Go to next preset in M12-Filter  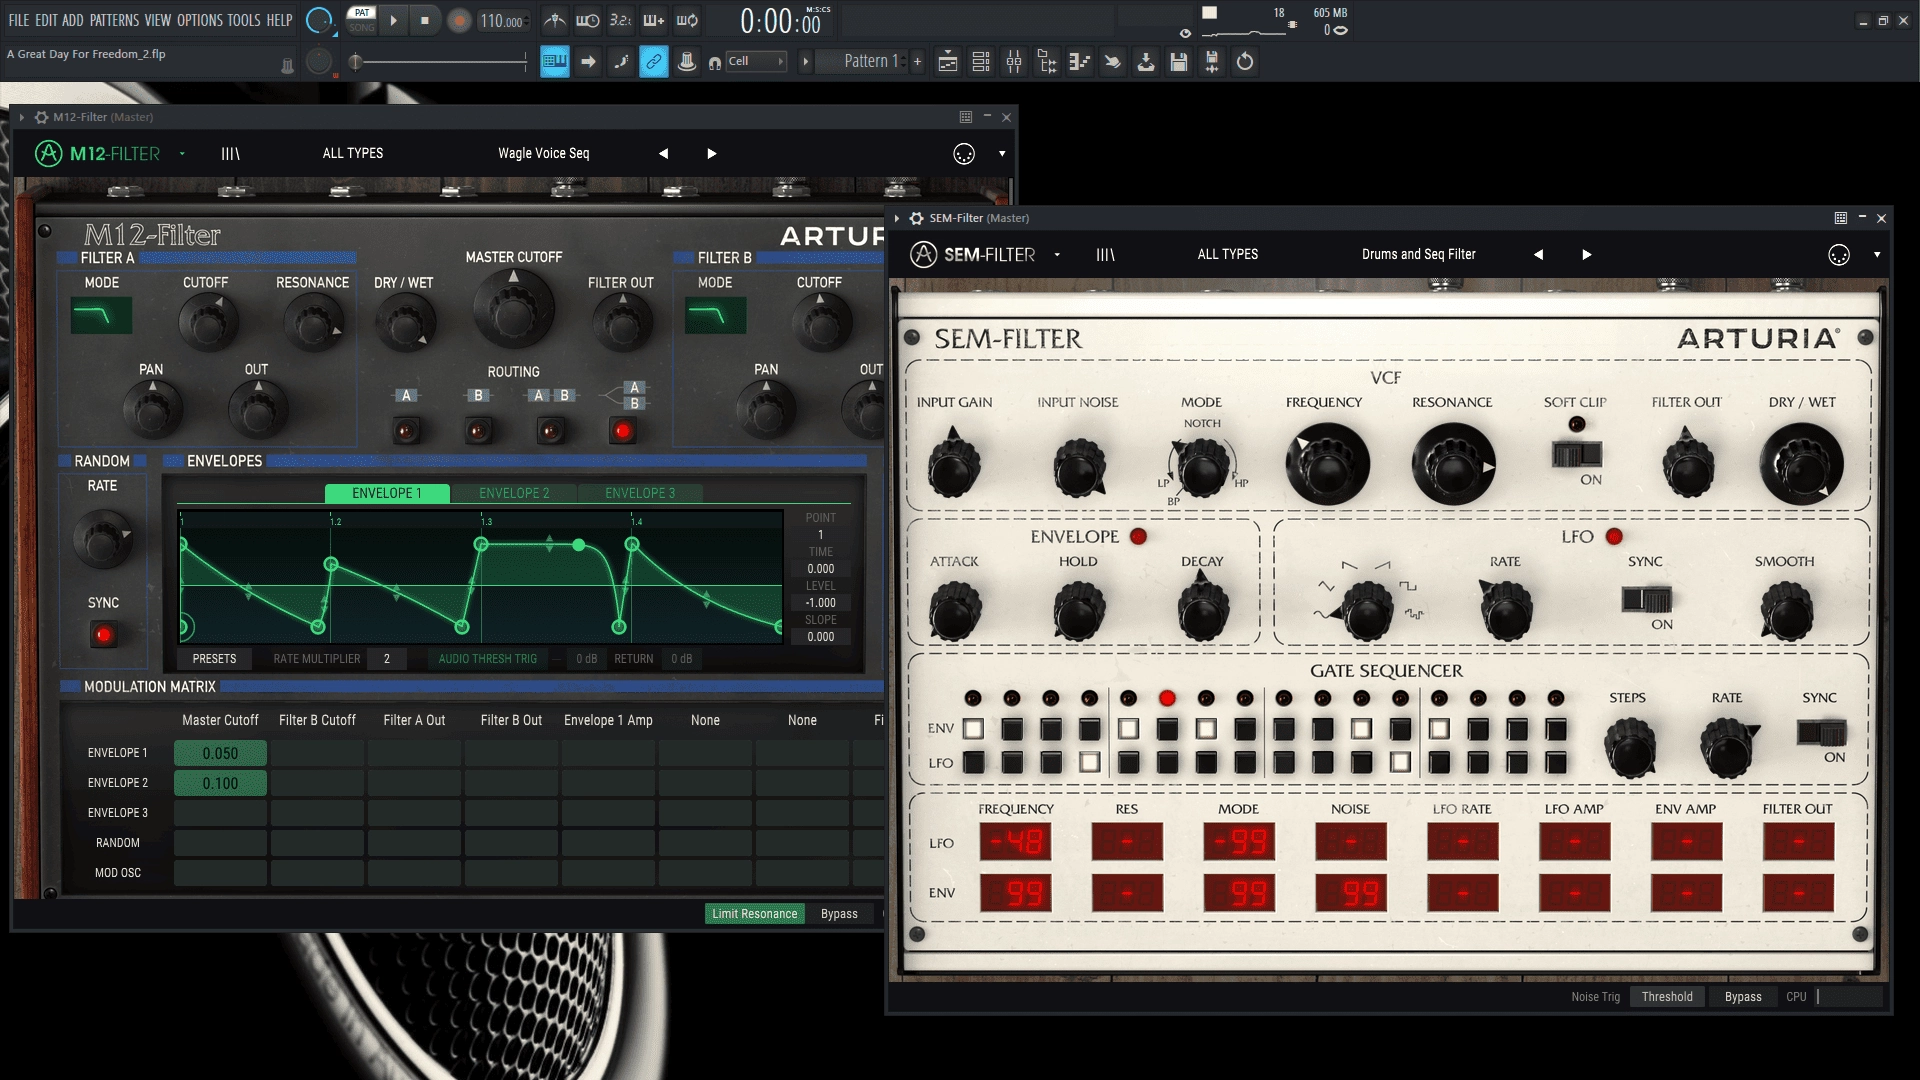pos(712,154)
